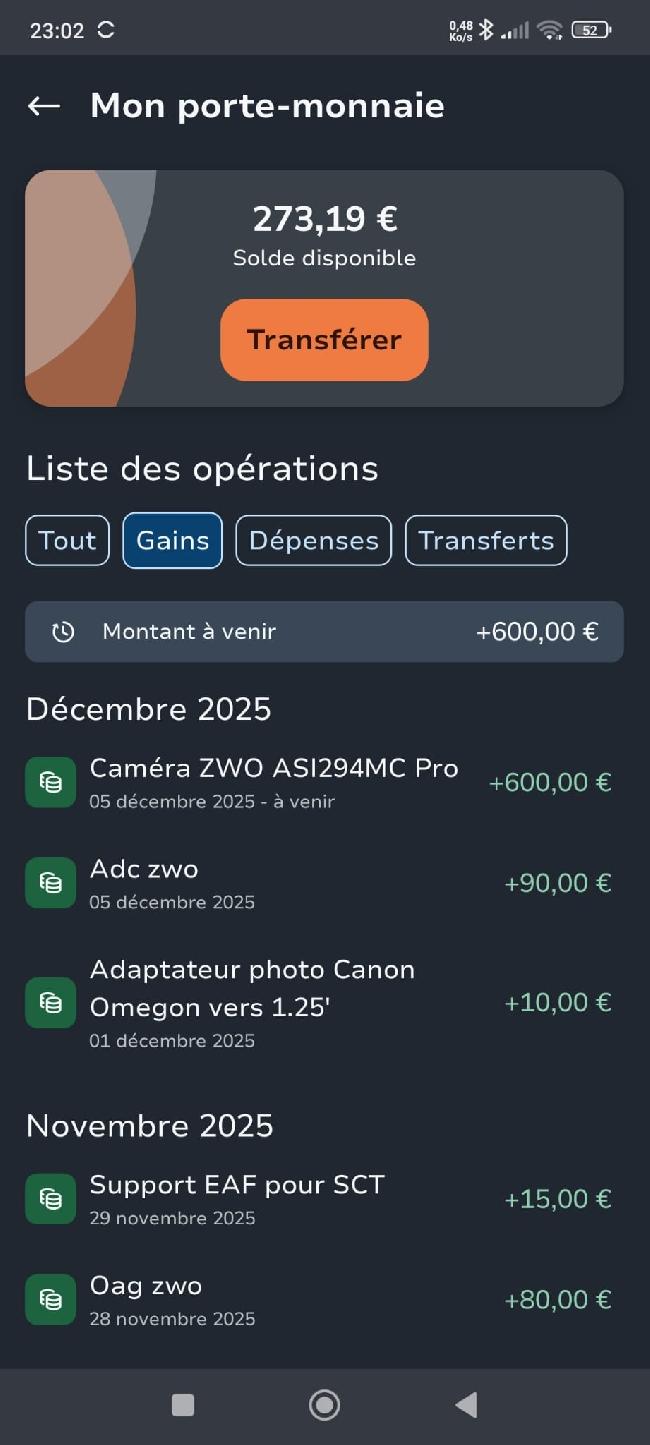Viewport: 650px width, 1445px height.
Task: Filter the list by Transferts
Action: [485, 541]
